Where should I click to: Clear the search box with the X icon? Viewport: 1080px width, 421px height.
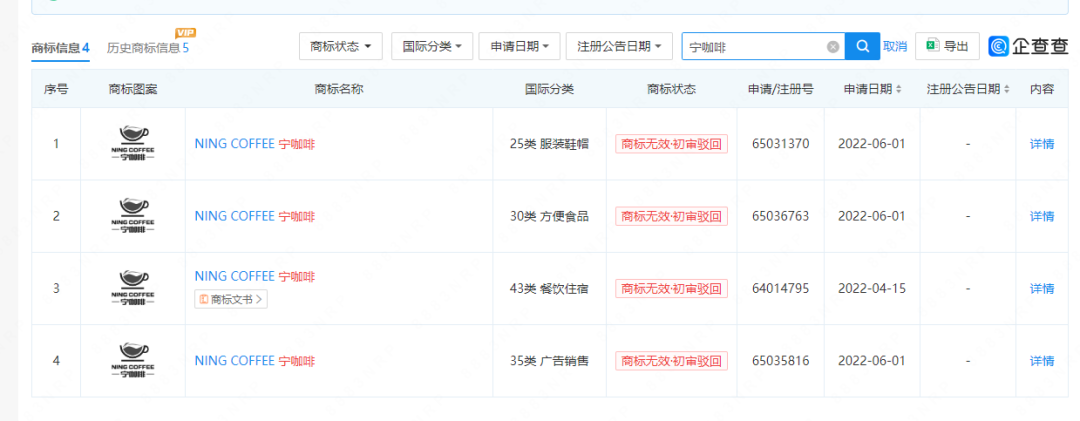point(833,46)
